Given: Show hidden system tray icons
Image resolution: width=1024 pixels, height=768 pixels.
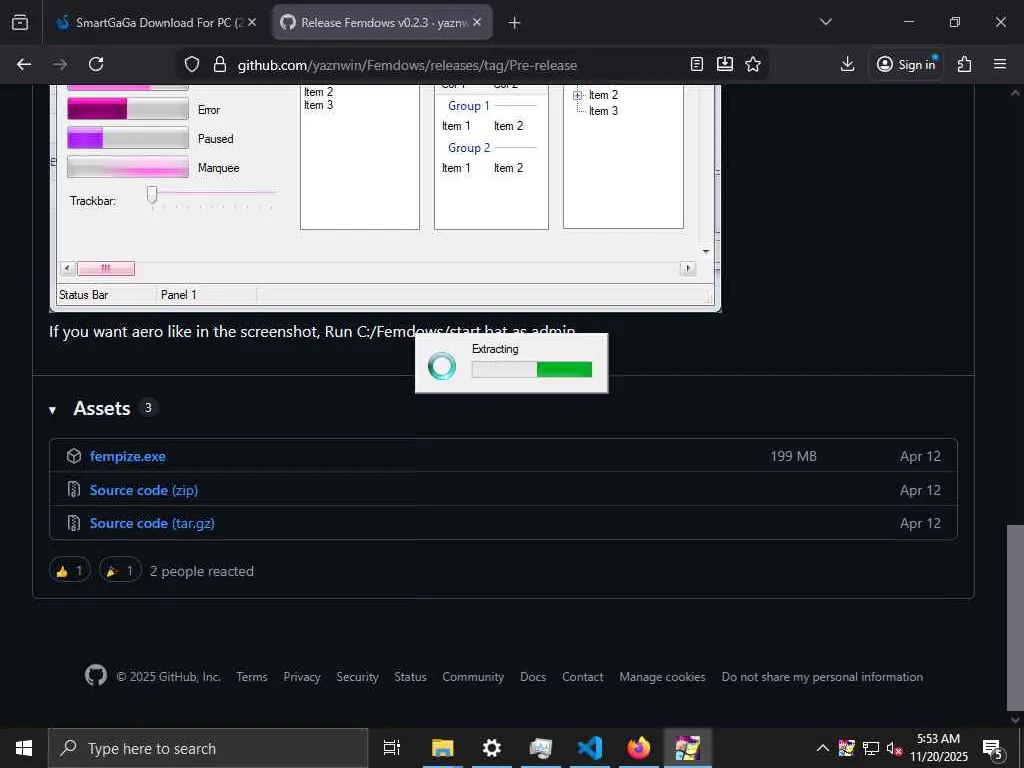Looking at the screenshot, I should coord(823,748).
